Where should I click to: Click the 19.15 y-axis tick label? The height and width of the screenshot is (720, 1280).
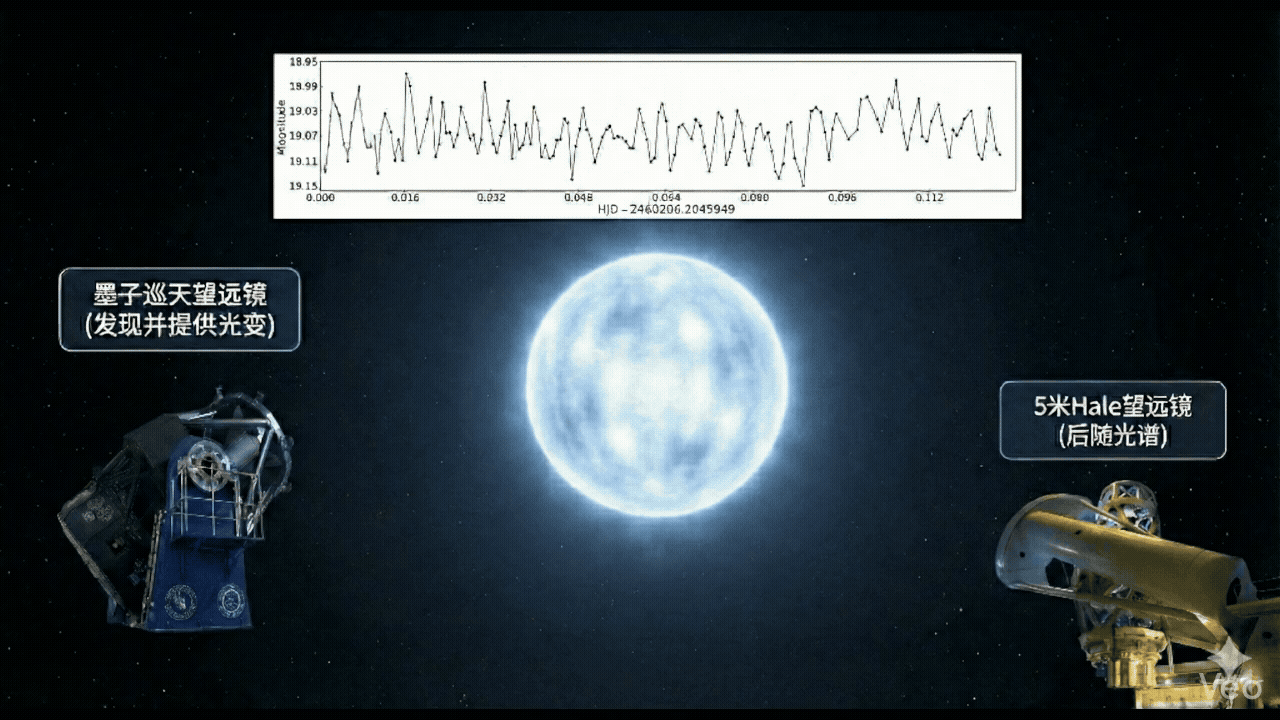[x=302, y=186]
